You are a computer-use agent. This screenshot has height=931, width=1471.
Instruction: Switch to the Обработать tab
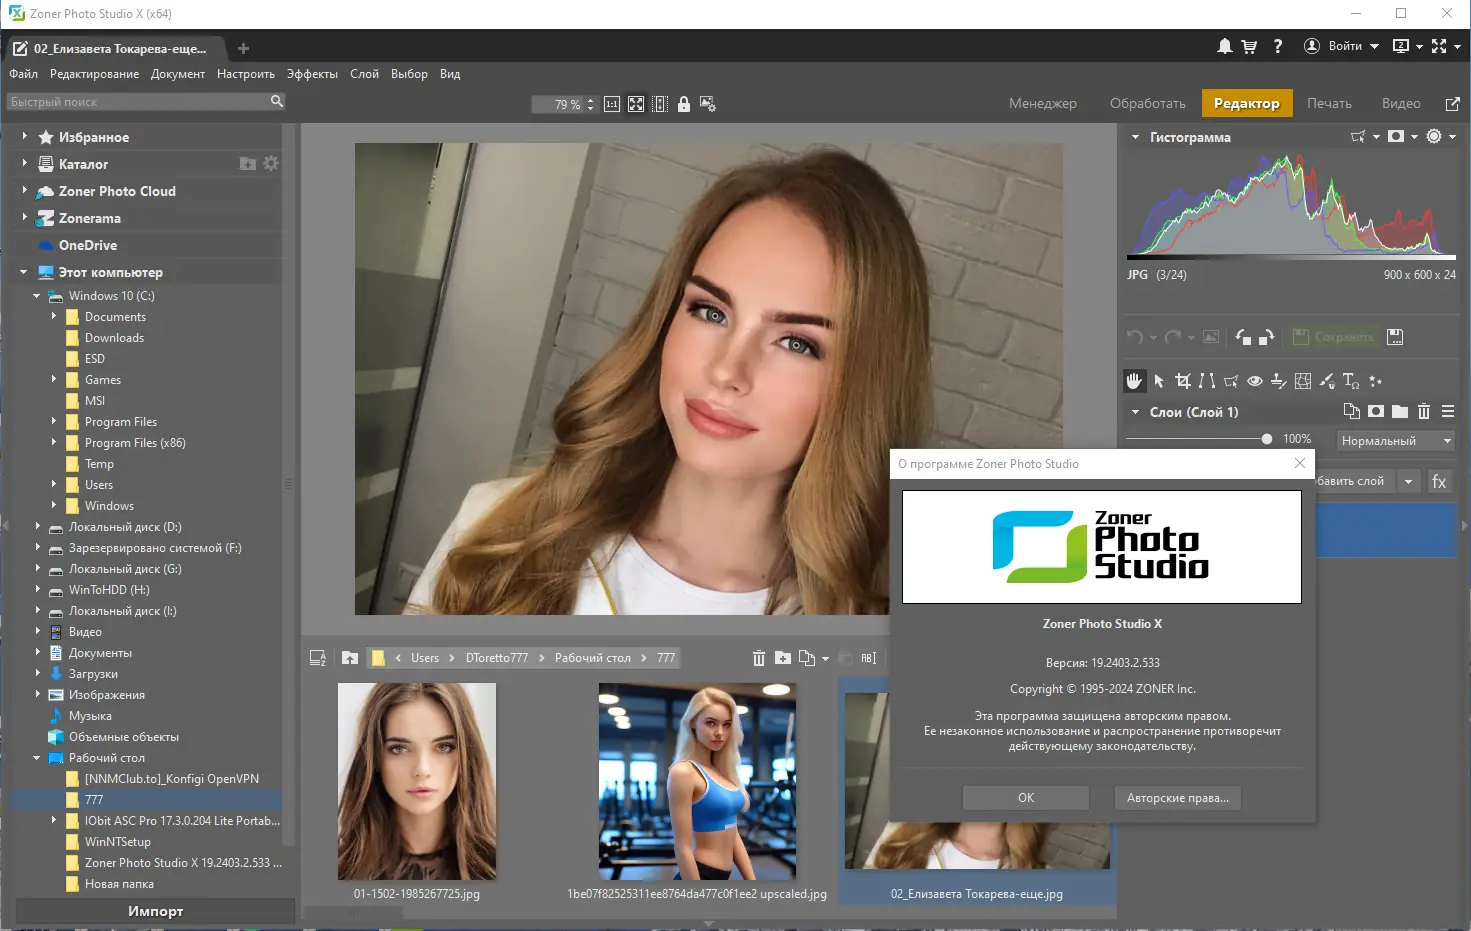click(x=1147, y=103)
